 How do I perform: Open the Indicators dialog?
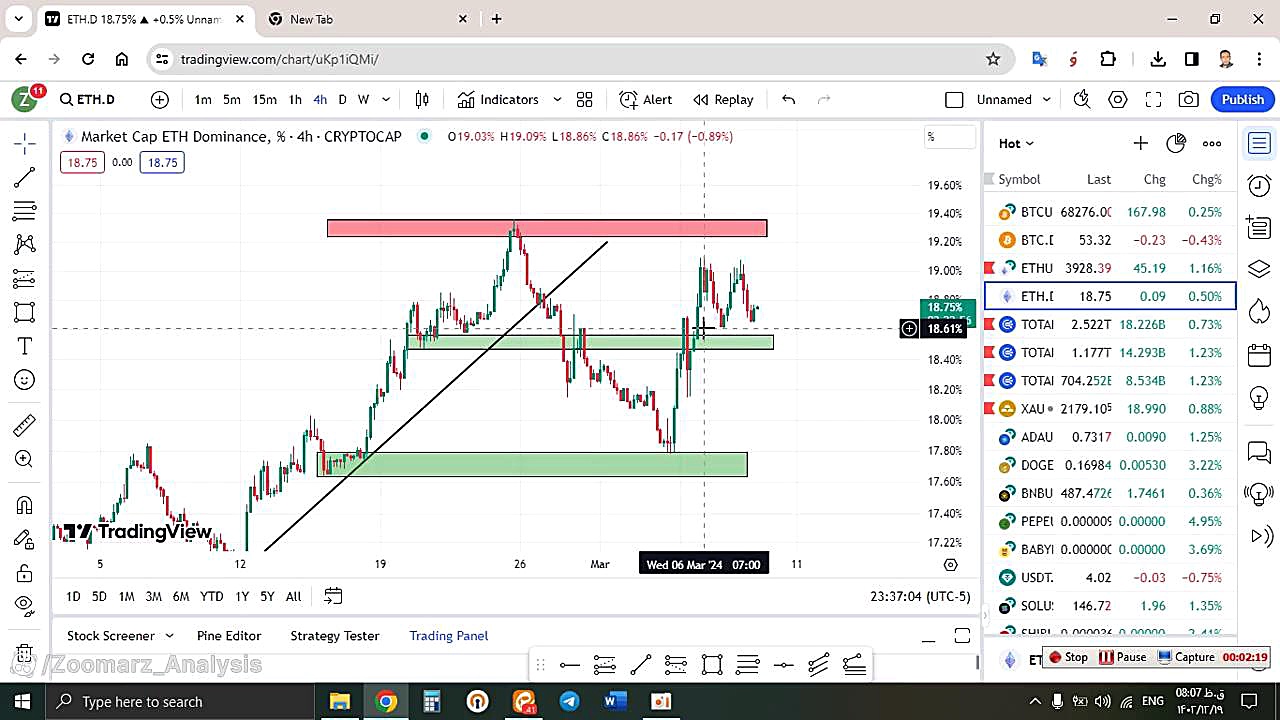tap(499, 99)
